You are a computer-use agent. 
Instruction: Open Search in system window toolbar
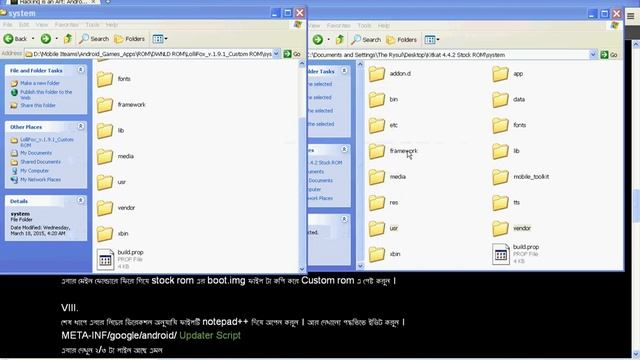[94, 39]
